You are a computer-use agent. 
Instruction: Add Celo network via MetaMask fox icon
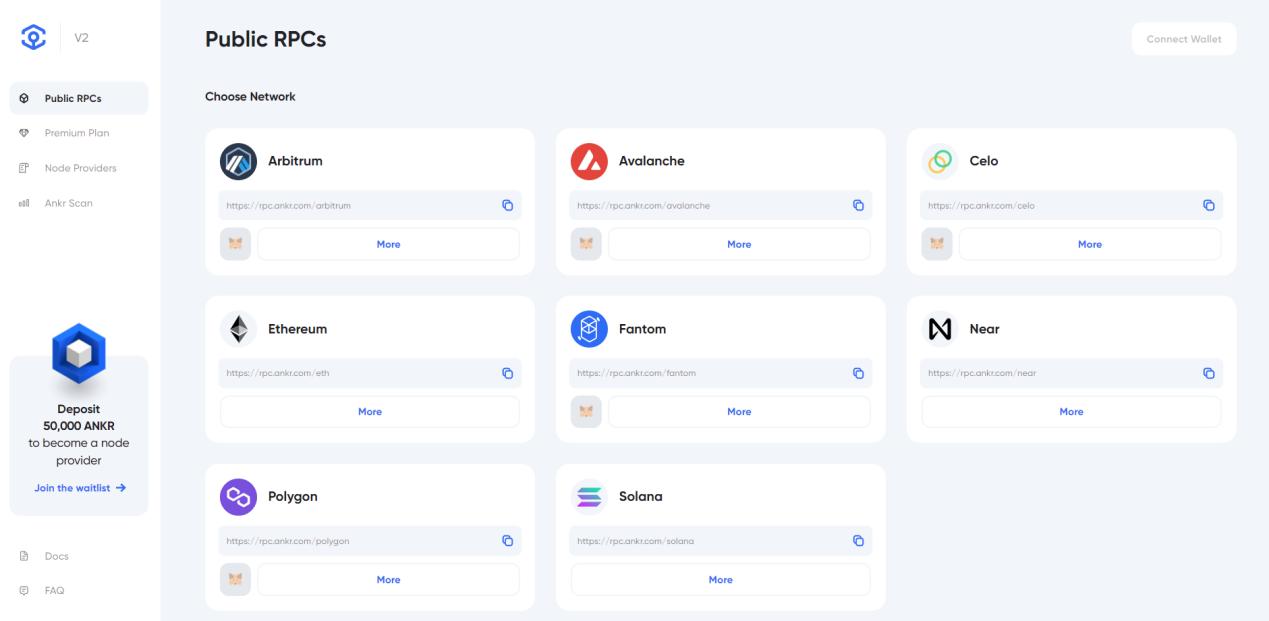point(938,244)
